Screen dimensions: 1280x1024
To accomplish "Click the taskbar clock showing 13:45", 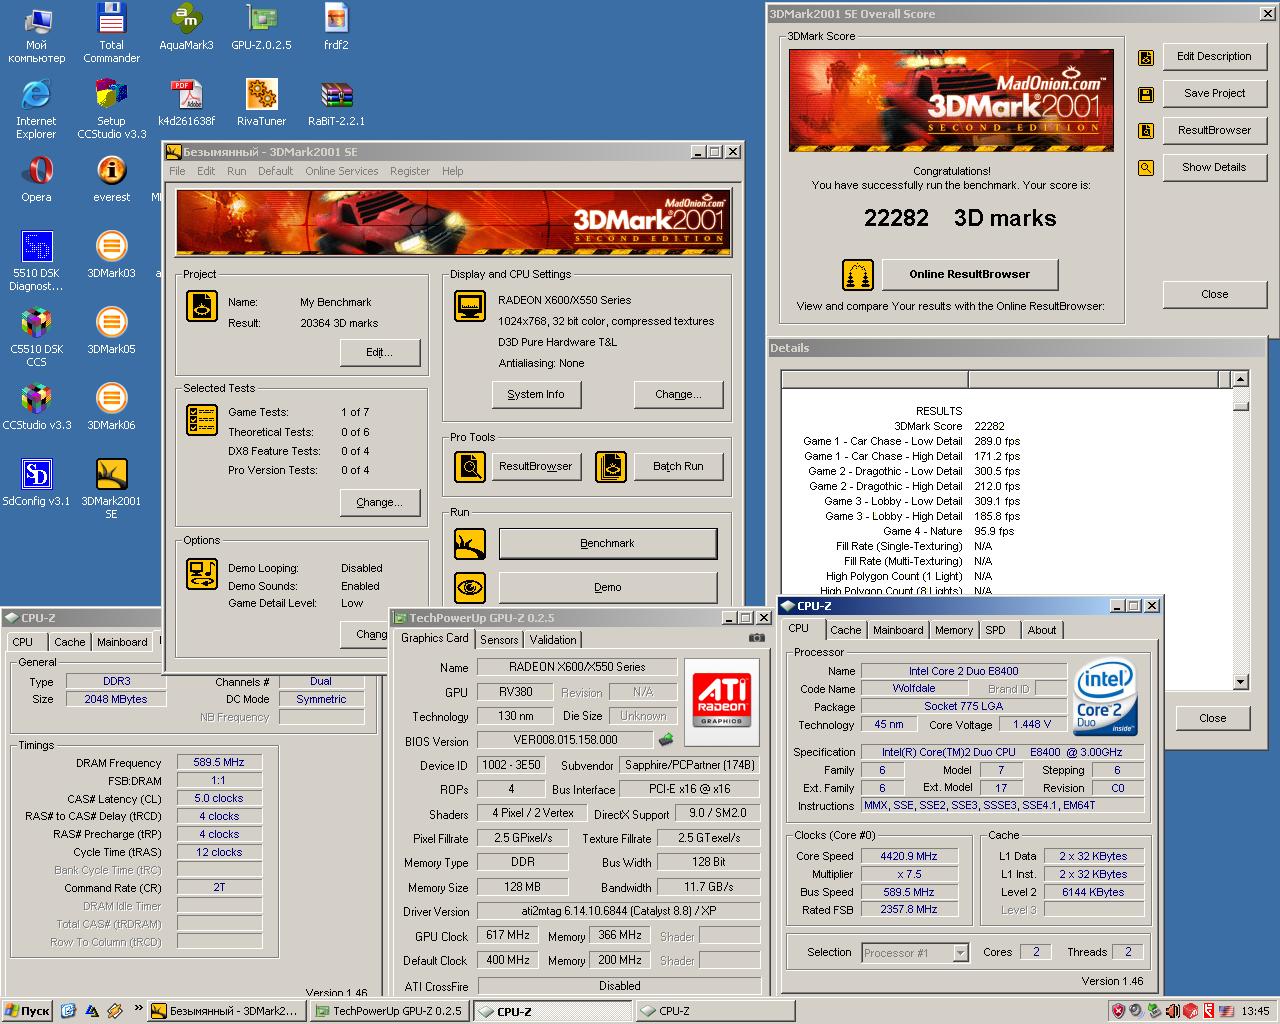I will pyautogui.click(x=1255, y=1011).
